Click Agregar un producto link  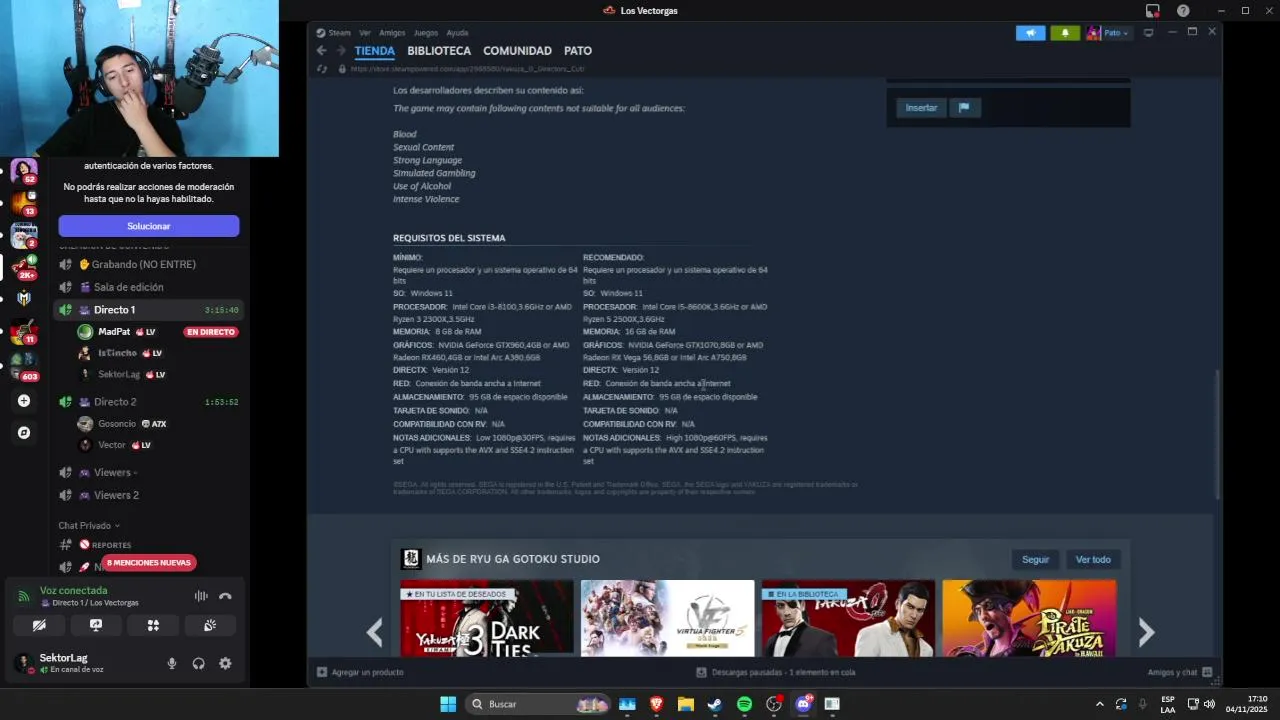[360, 672]
